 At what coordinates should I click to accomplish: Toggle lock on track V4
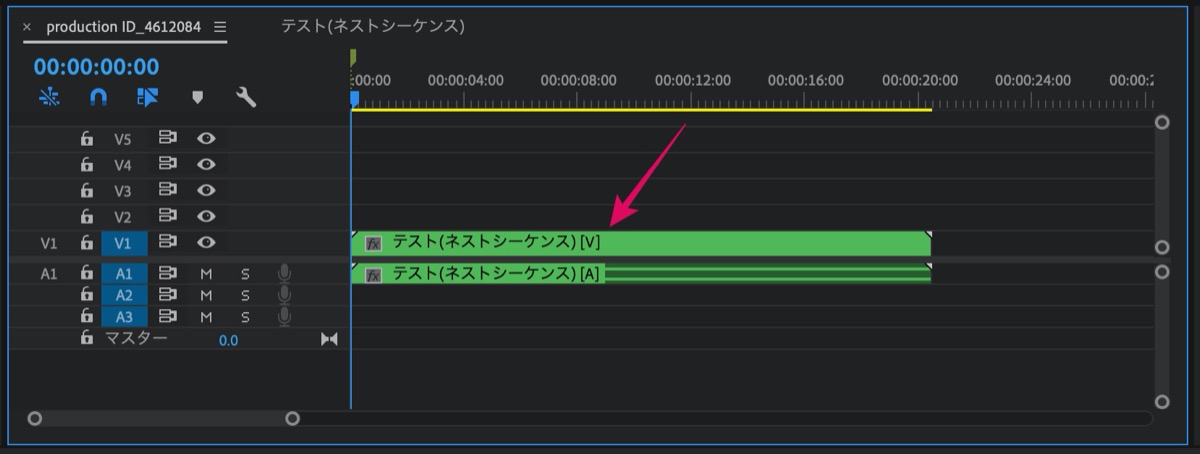point(87,165)
